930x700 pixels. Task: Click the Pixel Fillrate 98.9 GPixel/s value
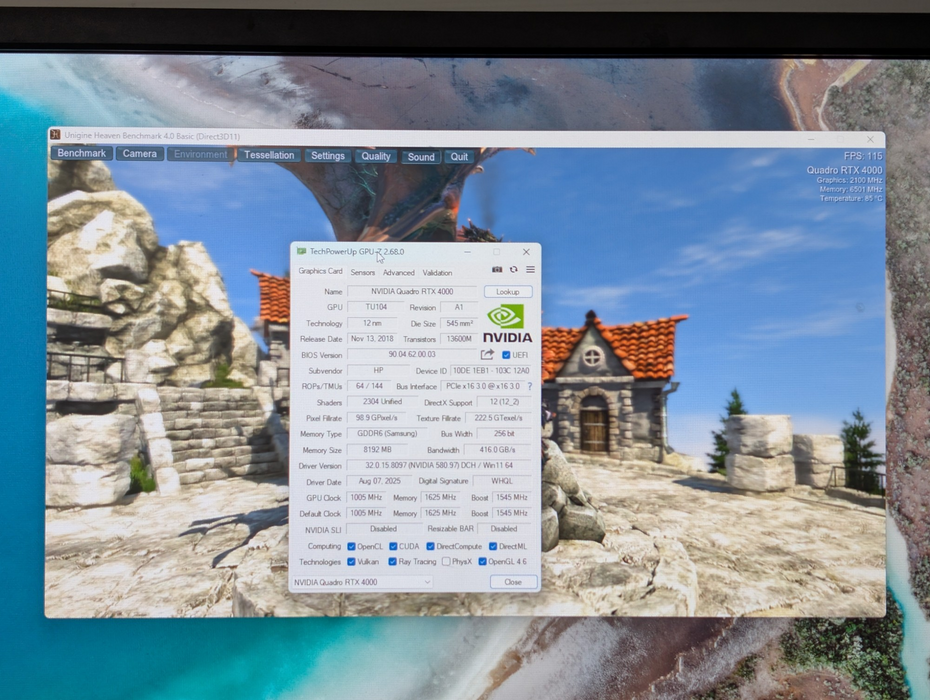point(377,418)
